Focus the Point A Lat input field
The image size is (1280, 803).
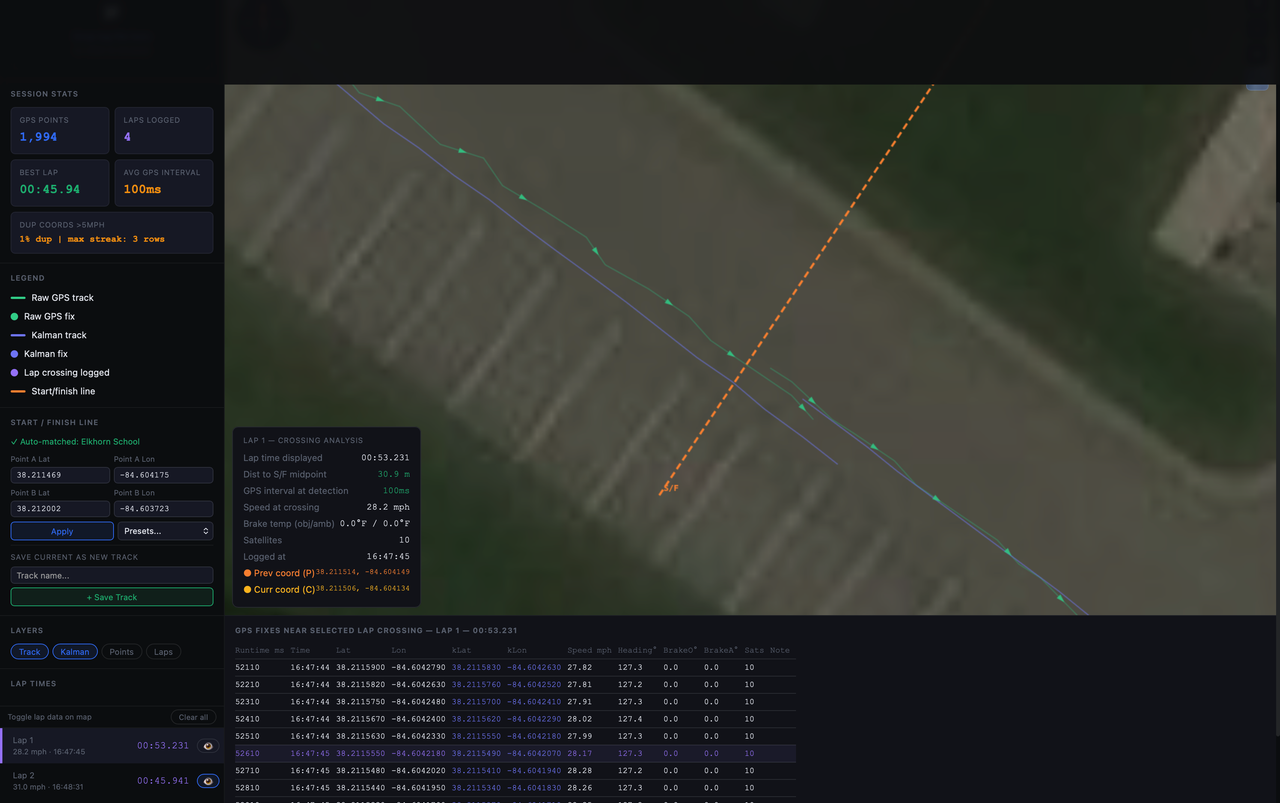pos(60,475)
